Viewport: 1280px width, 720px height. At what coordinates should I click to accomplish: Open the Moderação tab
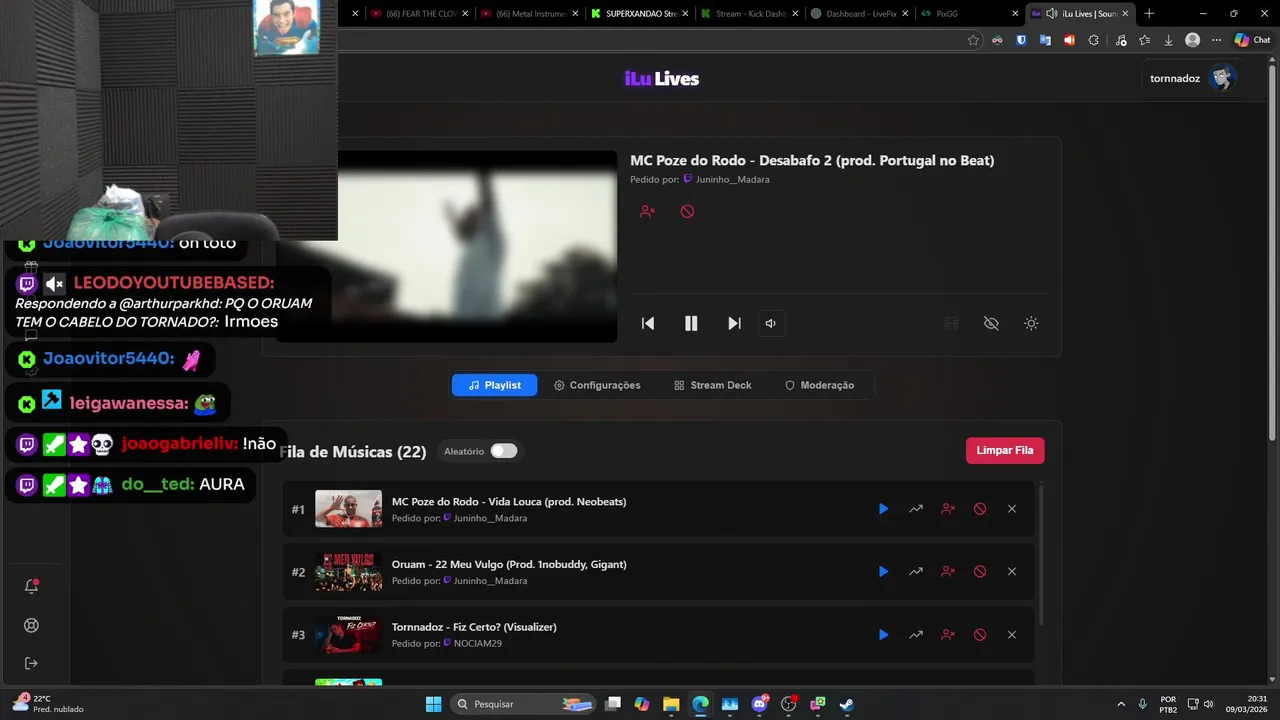(819, 385)
